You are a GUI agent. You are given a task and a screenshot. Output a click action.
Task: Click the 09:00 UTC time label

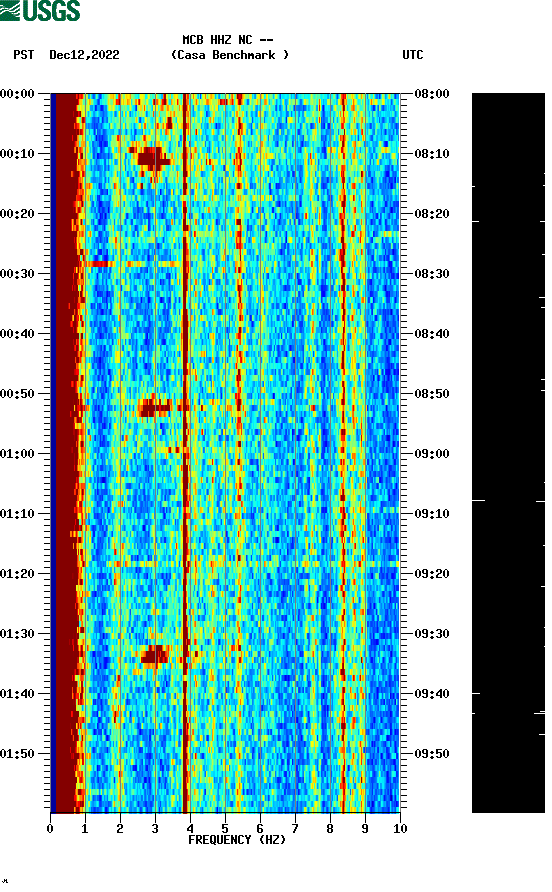[432, 453]
